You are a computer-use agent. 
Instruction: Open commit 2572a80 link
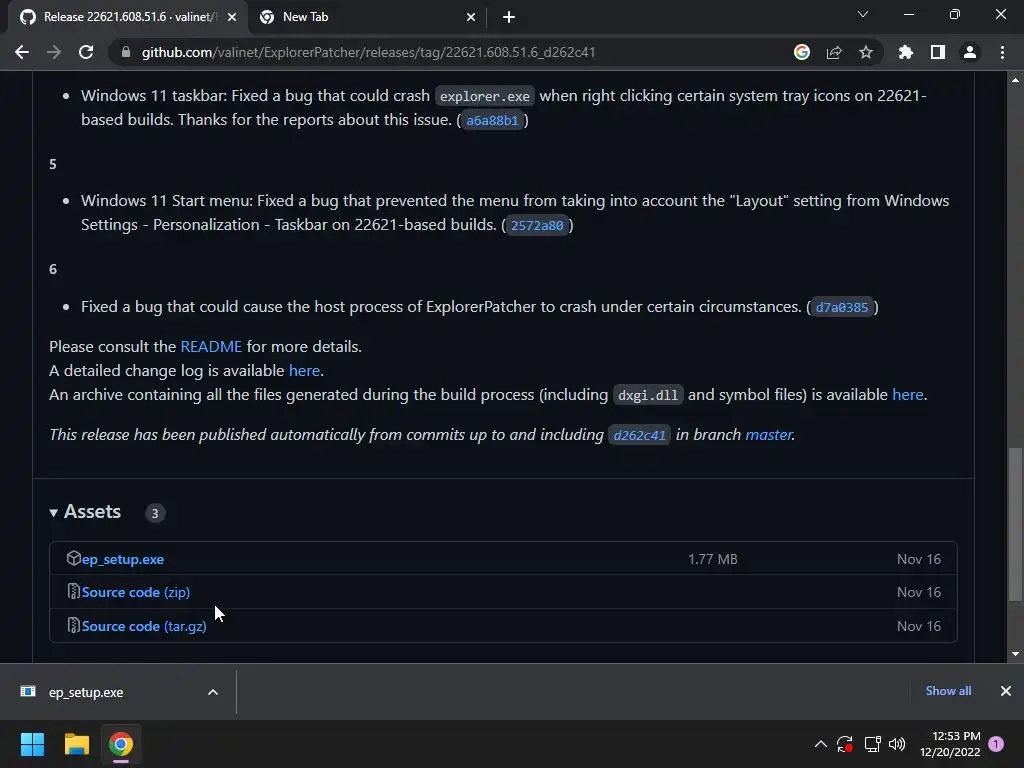(537, 225)
